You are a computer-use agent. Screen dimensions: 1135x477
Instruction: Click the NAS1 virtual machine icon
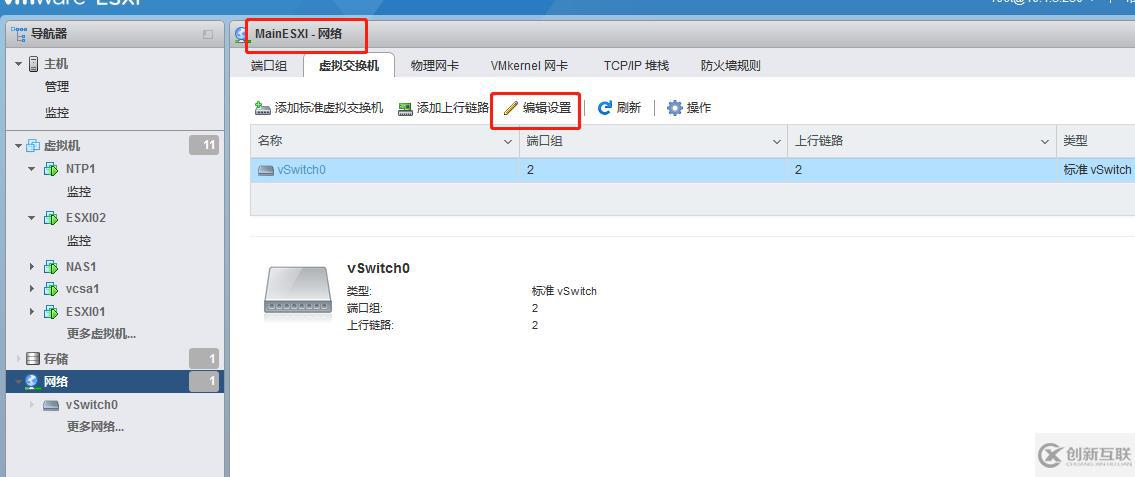coord(50,266)
